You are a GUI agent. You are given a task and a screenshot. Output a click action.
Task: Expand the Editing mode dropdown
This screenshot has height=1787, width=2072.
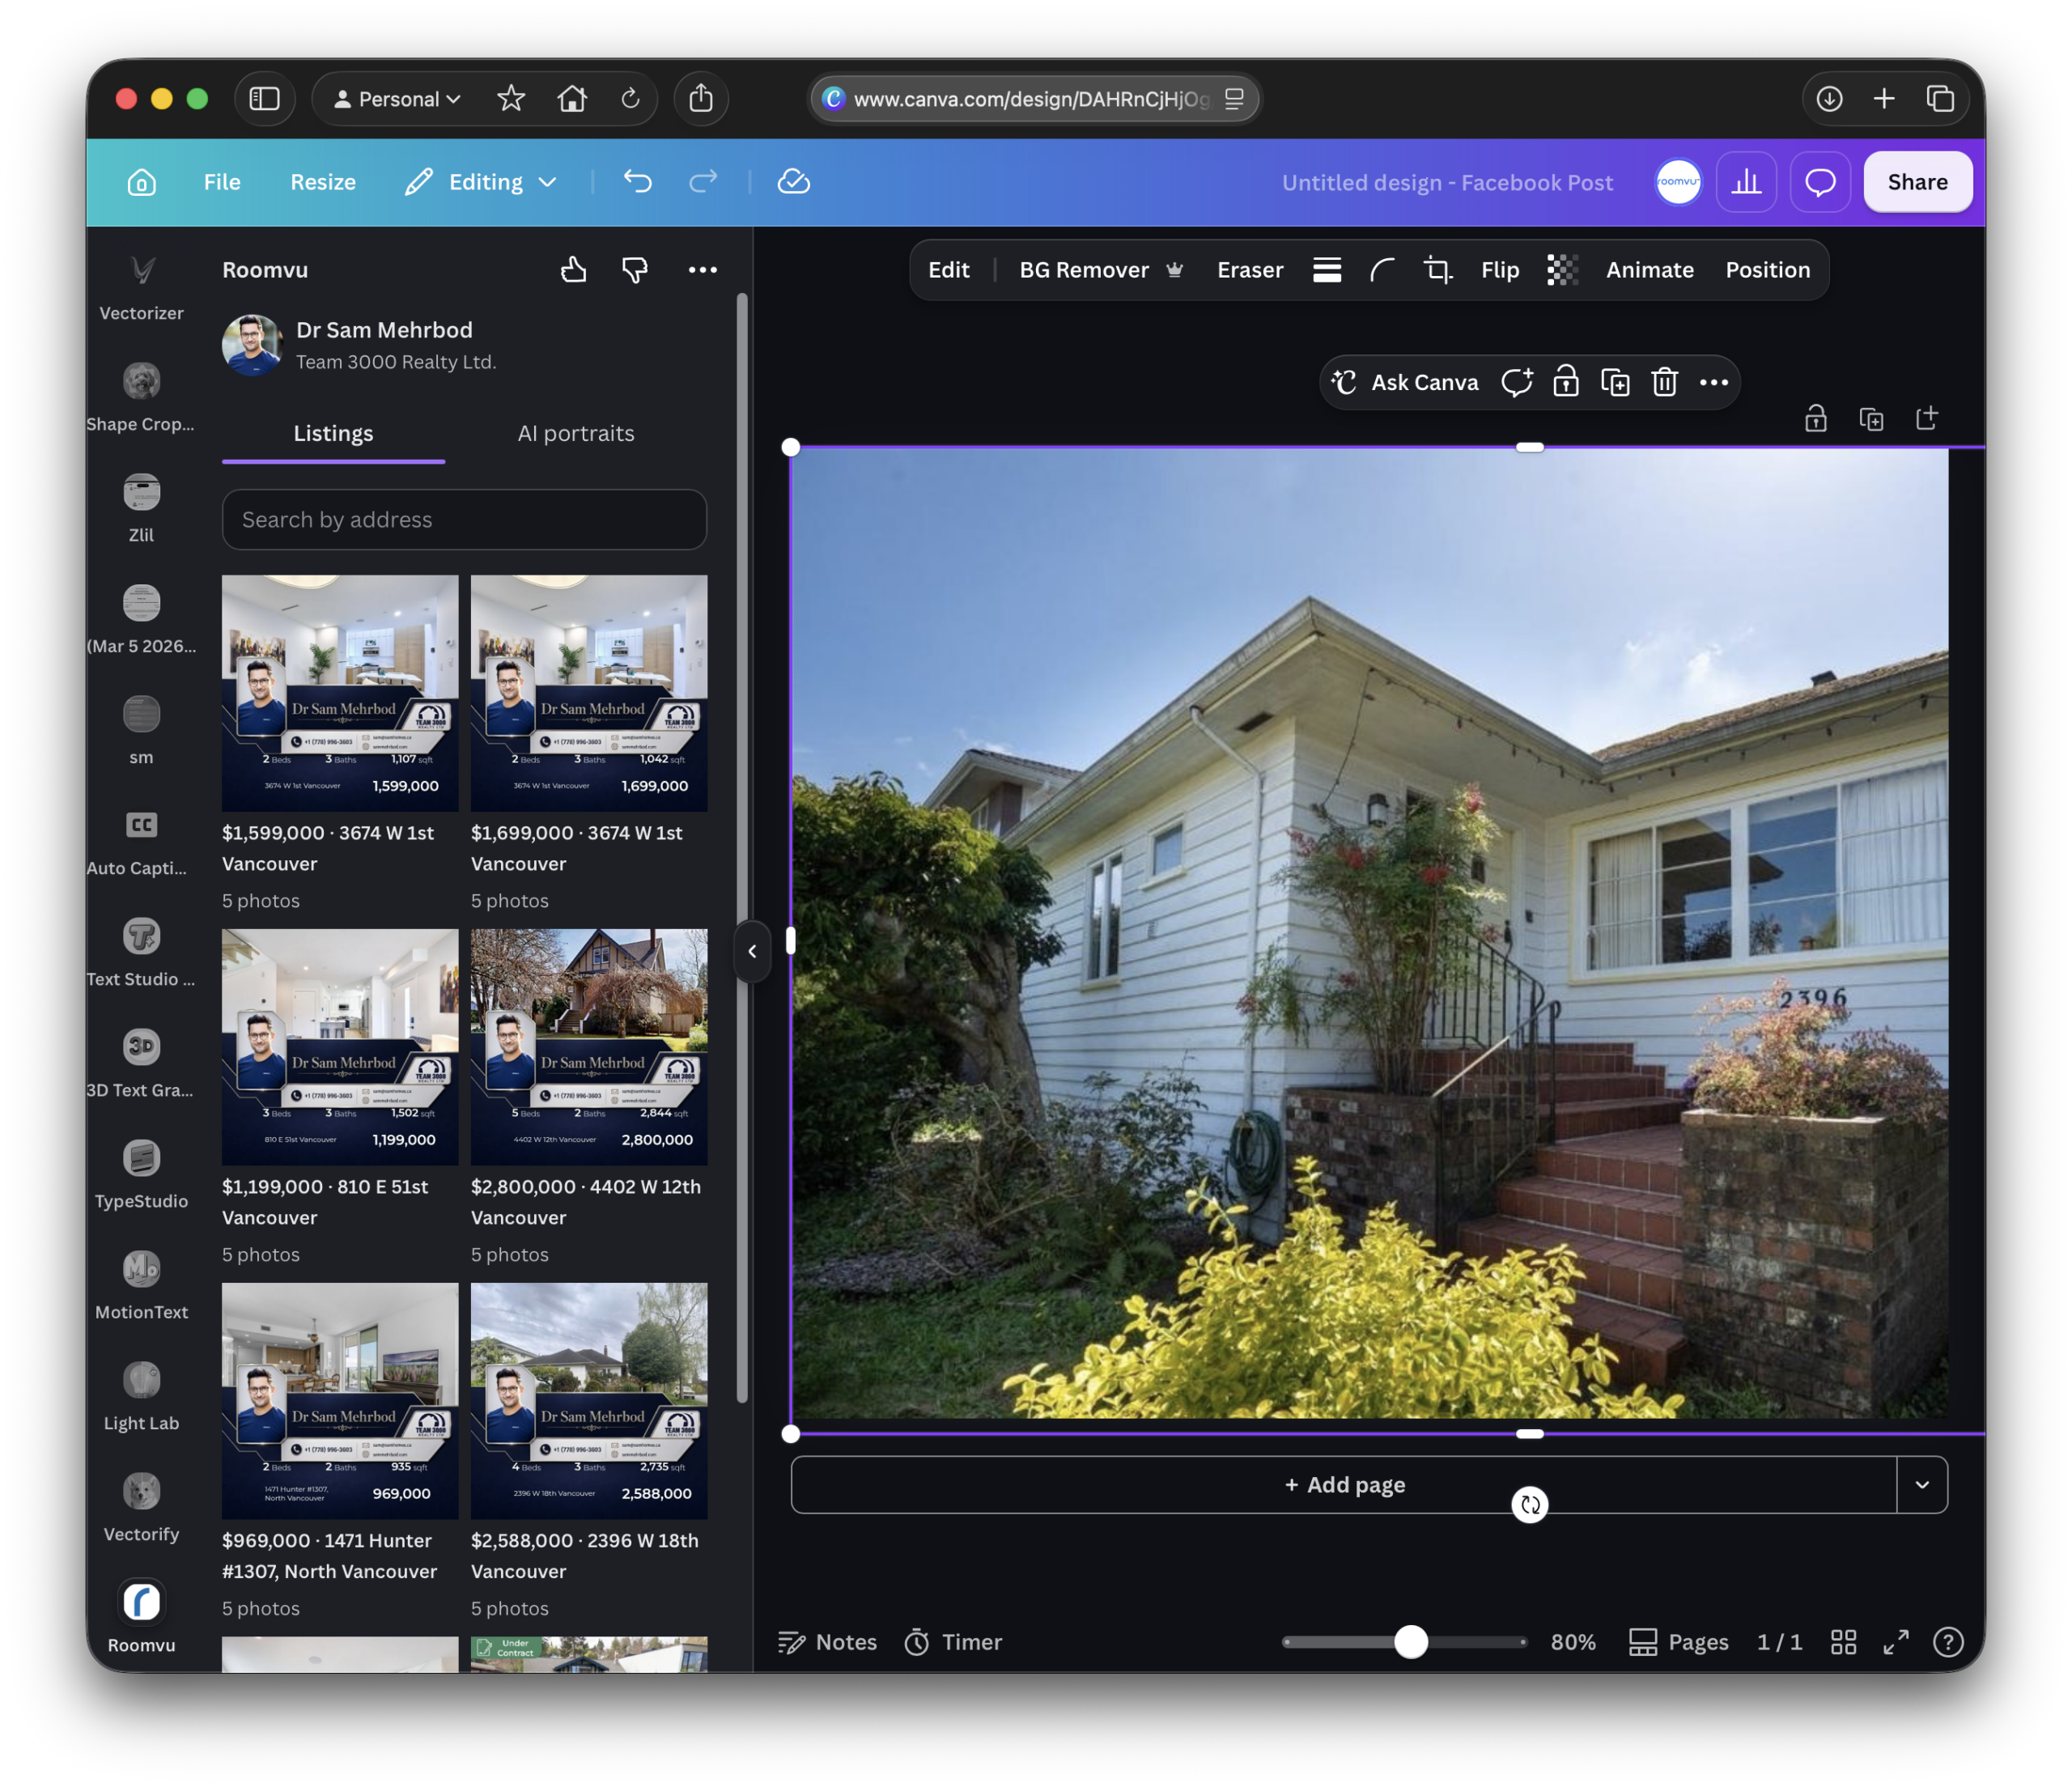(482, 182)
